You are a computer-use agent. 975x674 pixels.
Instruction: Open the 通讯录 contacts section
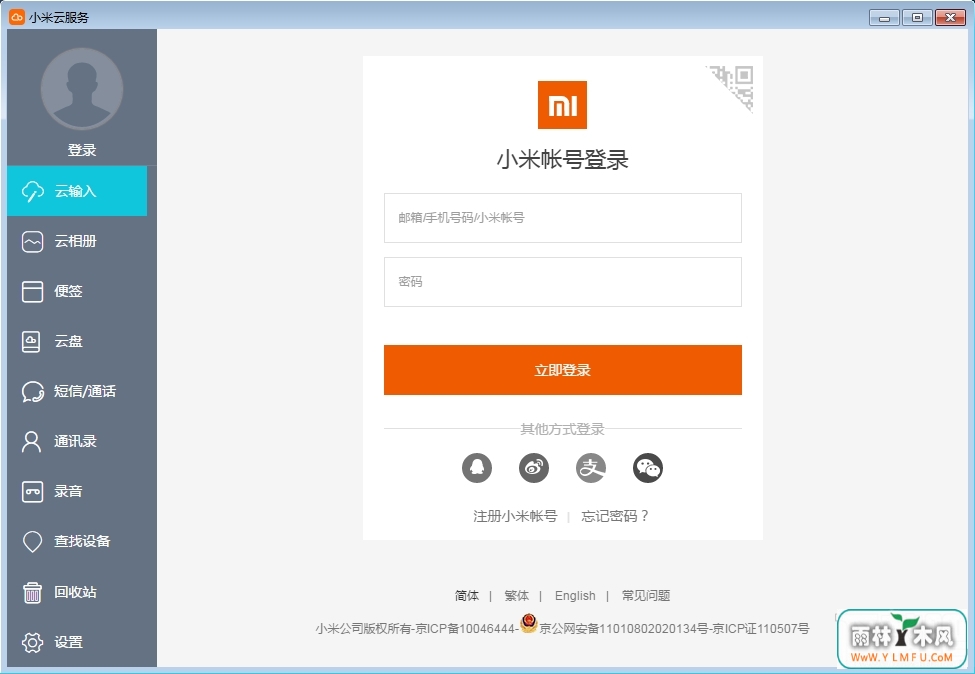point(77,441)
